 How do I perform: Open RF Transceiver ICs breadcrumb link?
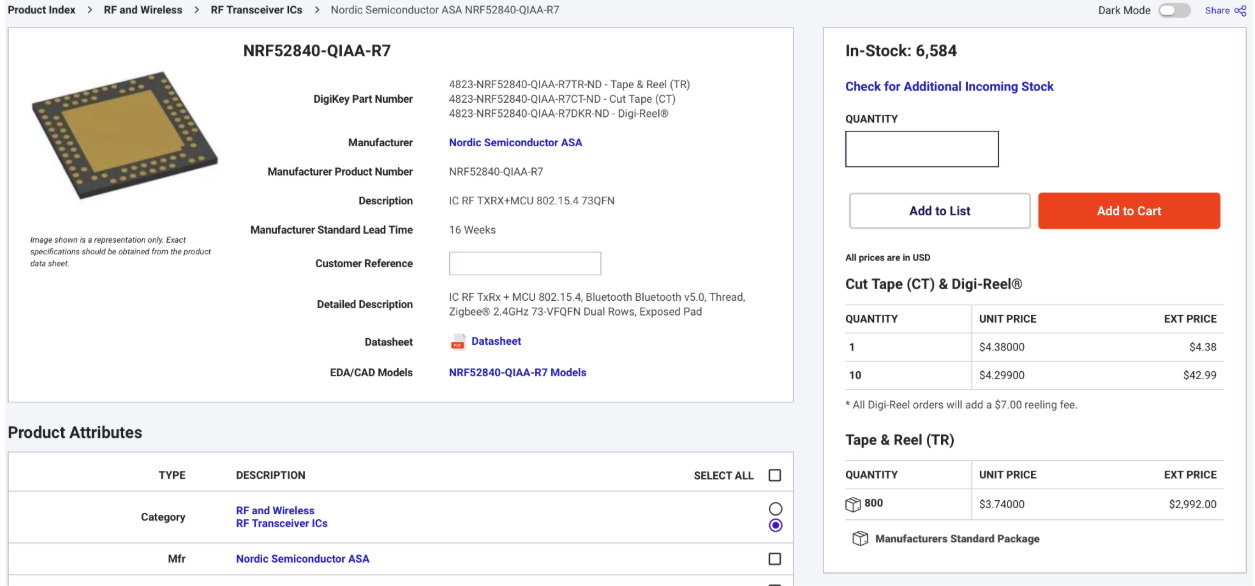tap(256, 10)
